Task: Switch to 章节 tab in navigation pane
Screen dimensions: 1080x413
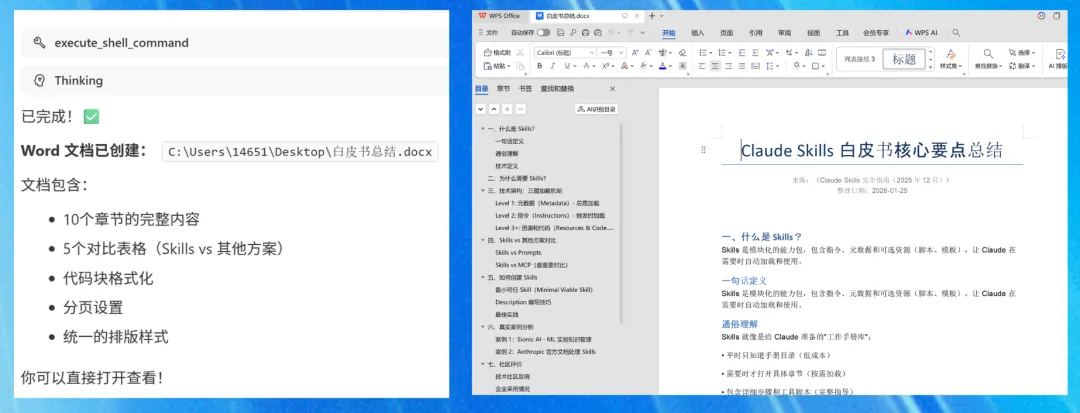Action: pyautogui.click(x=503, y=88)
